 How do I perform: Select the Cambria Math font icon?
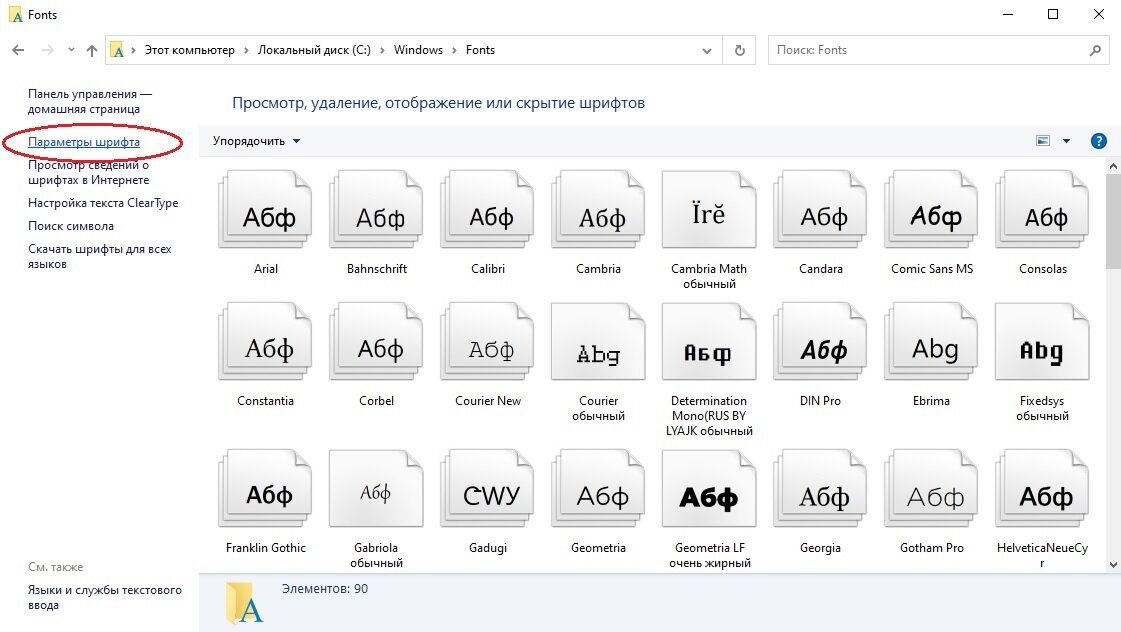click(709, 209)
